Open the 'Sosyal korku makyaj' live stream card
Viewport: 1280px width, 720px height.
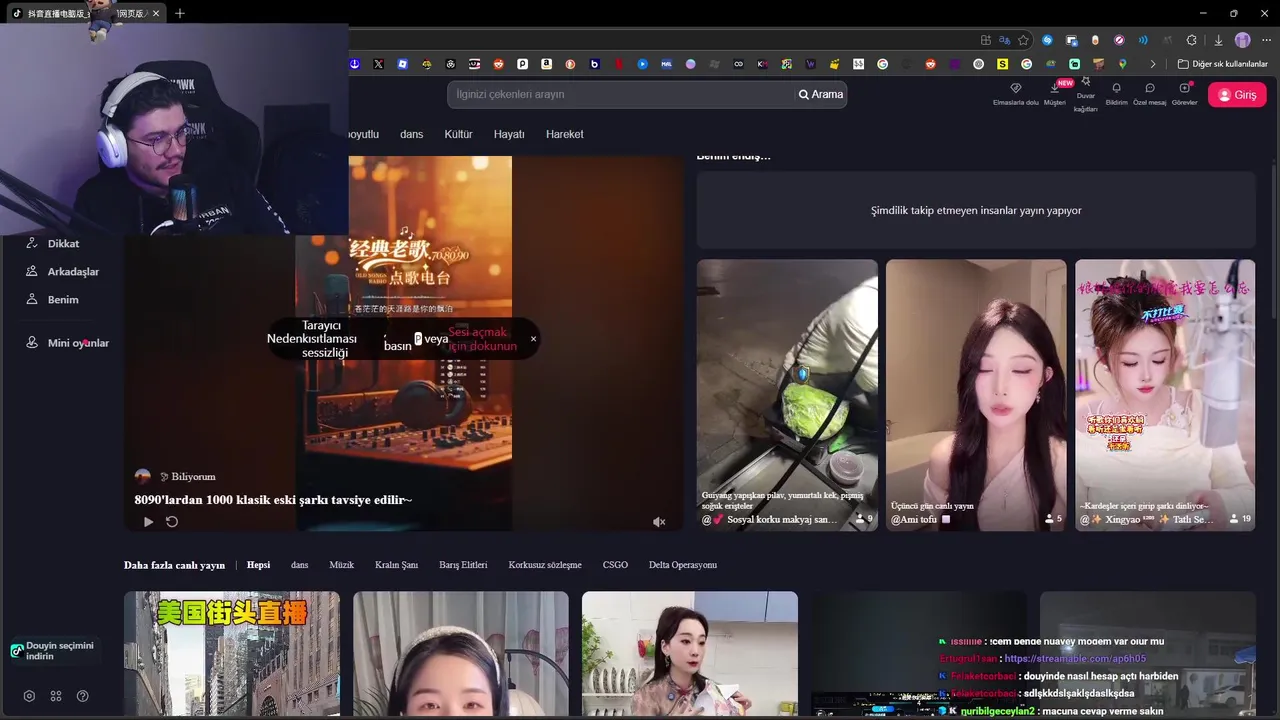(x=787, y=395)
